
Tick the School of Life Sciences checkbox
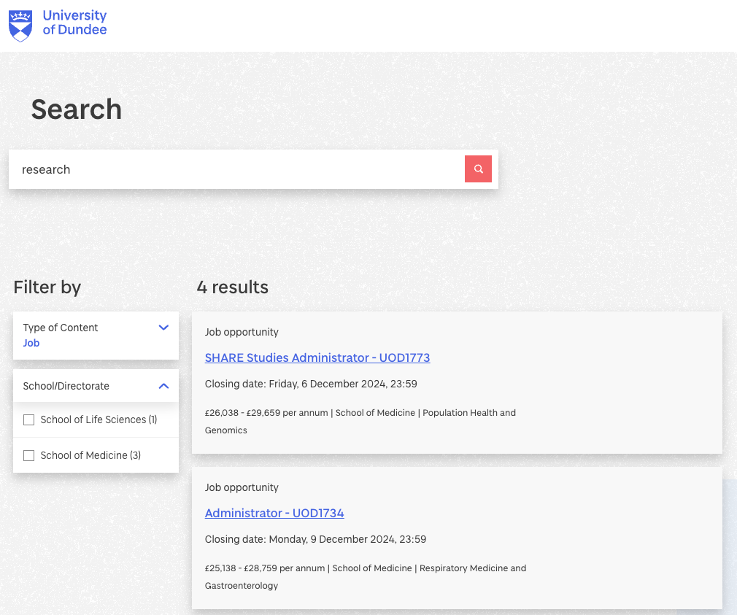pyautogui.click(x=29, y=420)
